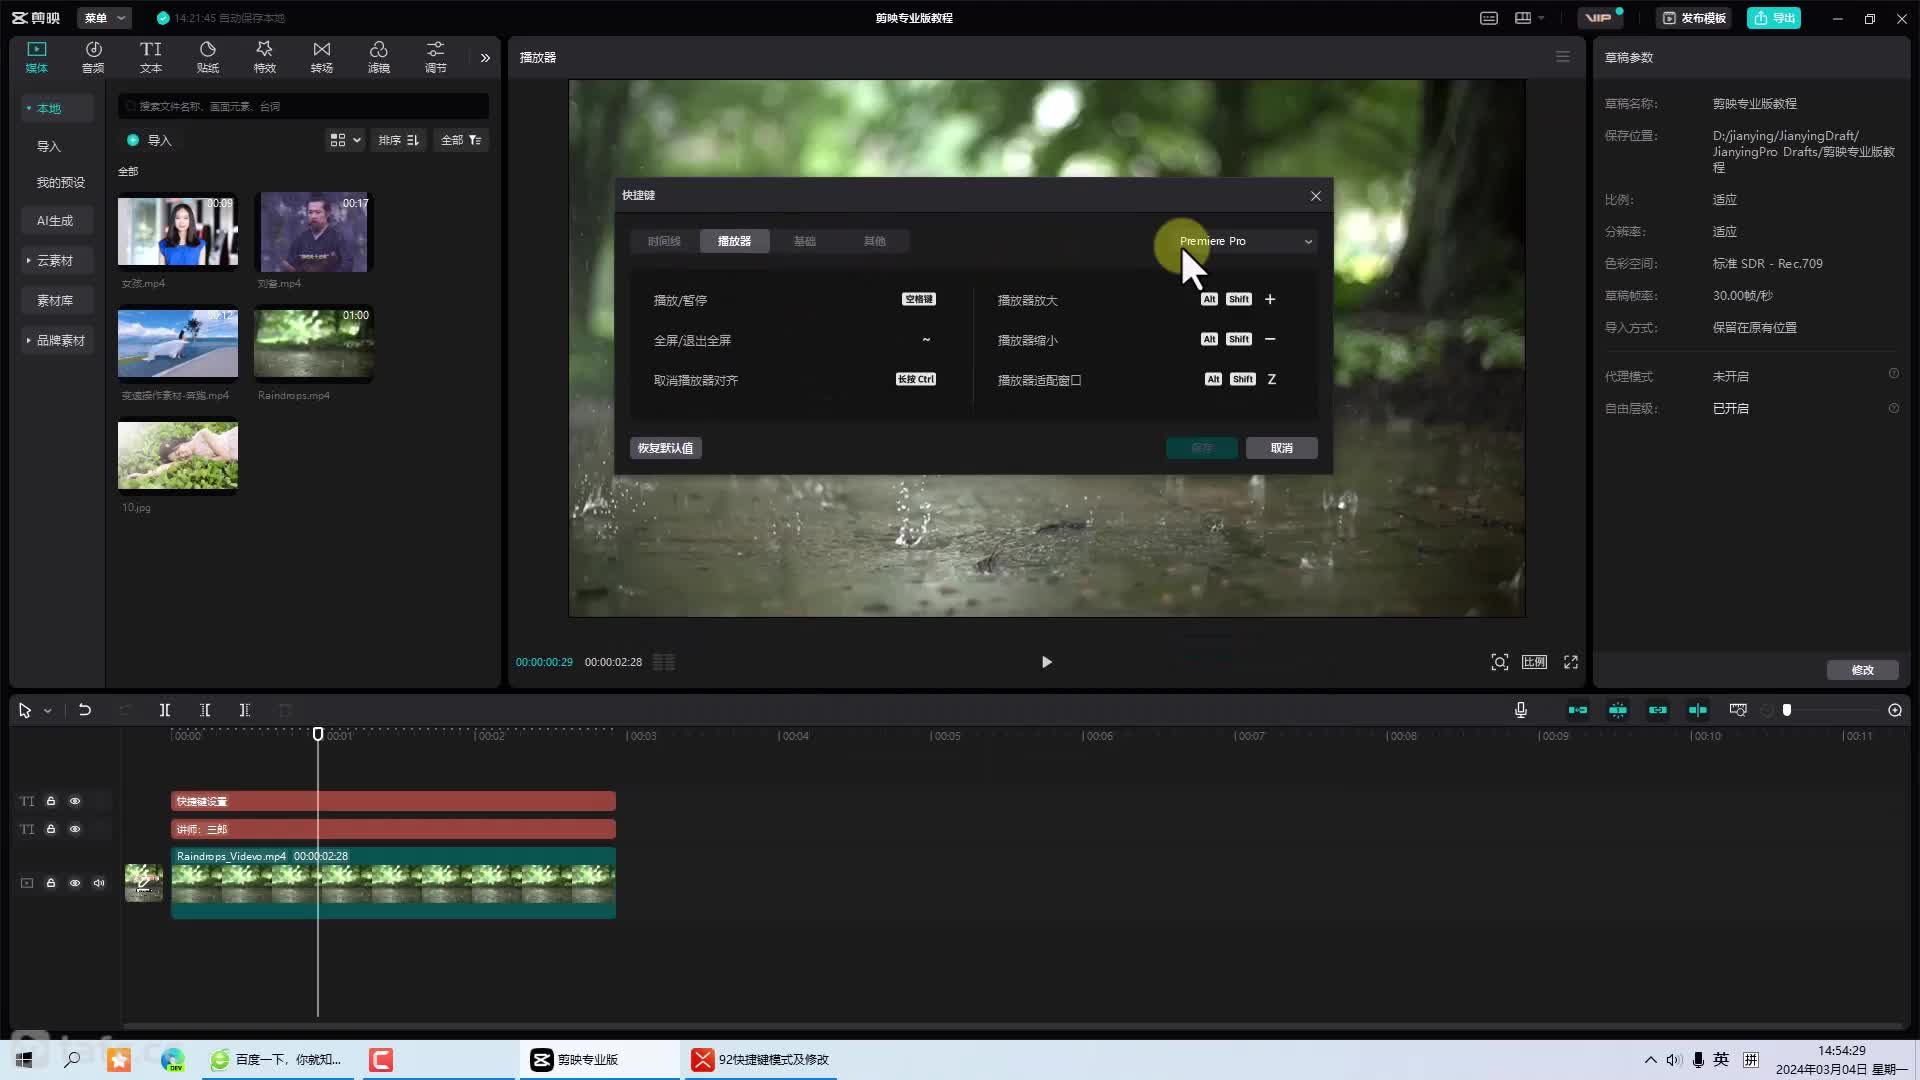The image size is (1920, 1080).
Task: Play the preview video
Action: [1046, 662]
